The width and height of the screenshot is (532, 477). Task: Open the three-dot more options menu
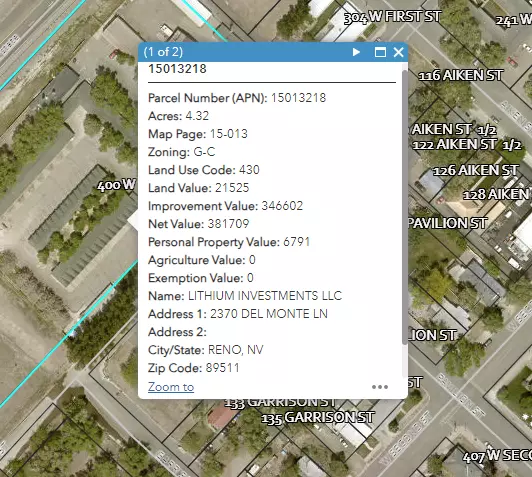[x=380, y=387]
